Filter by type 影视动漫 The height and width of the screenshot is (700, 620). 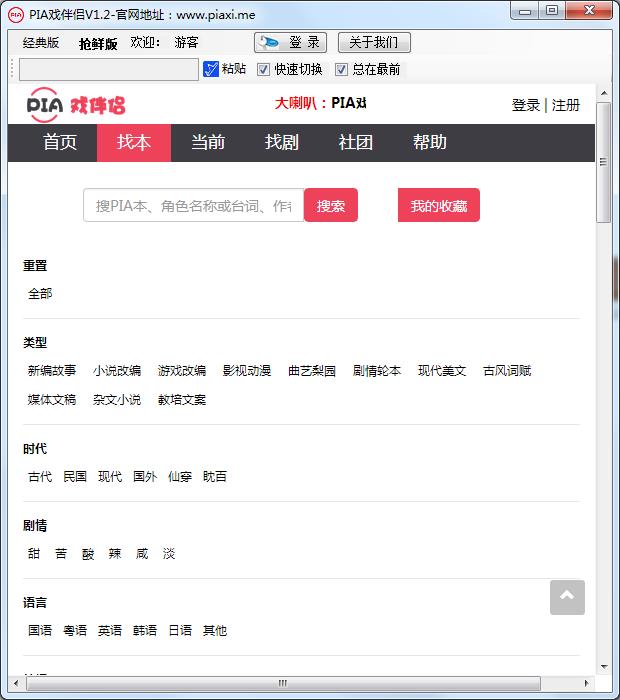click(247, 371)
